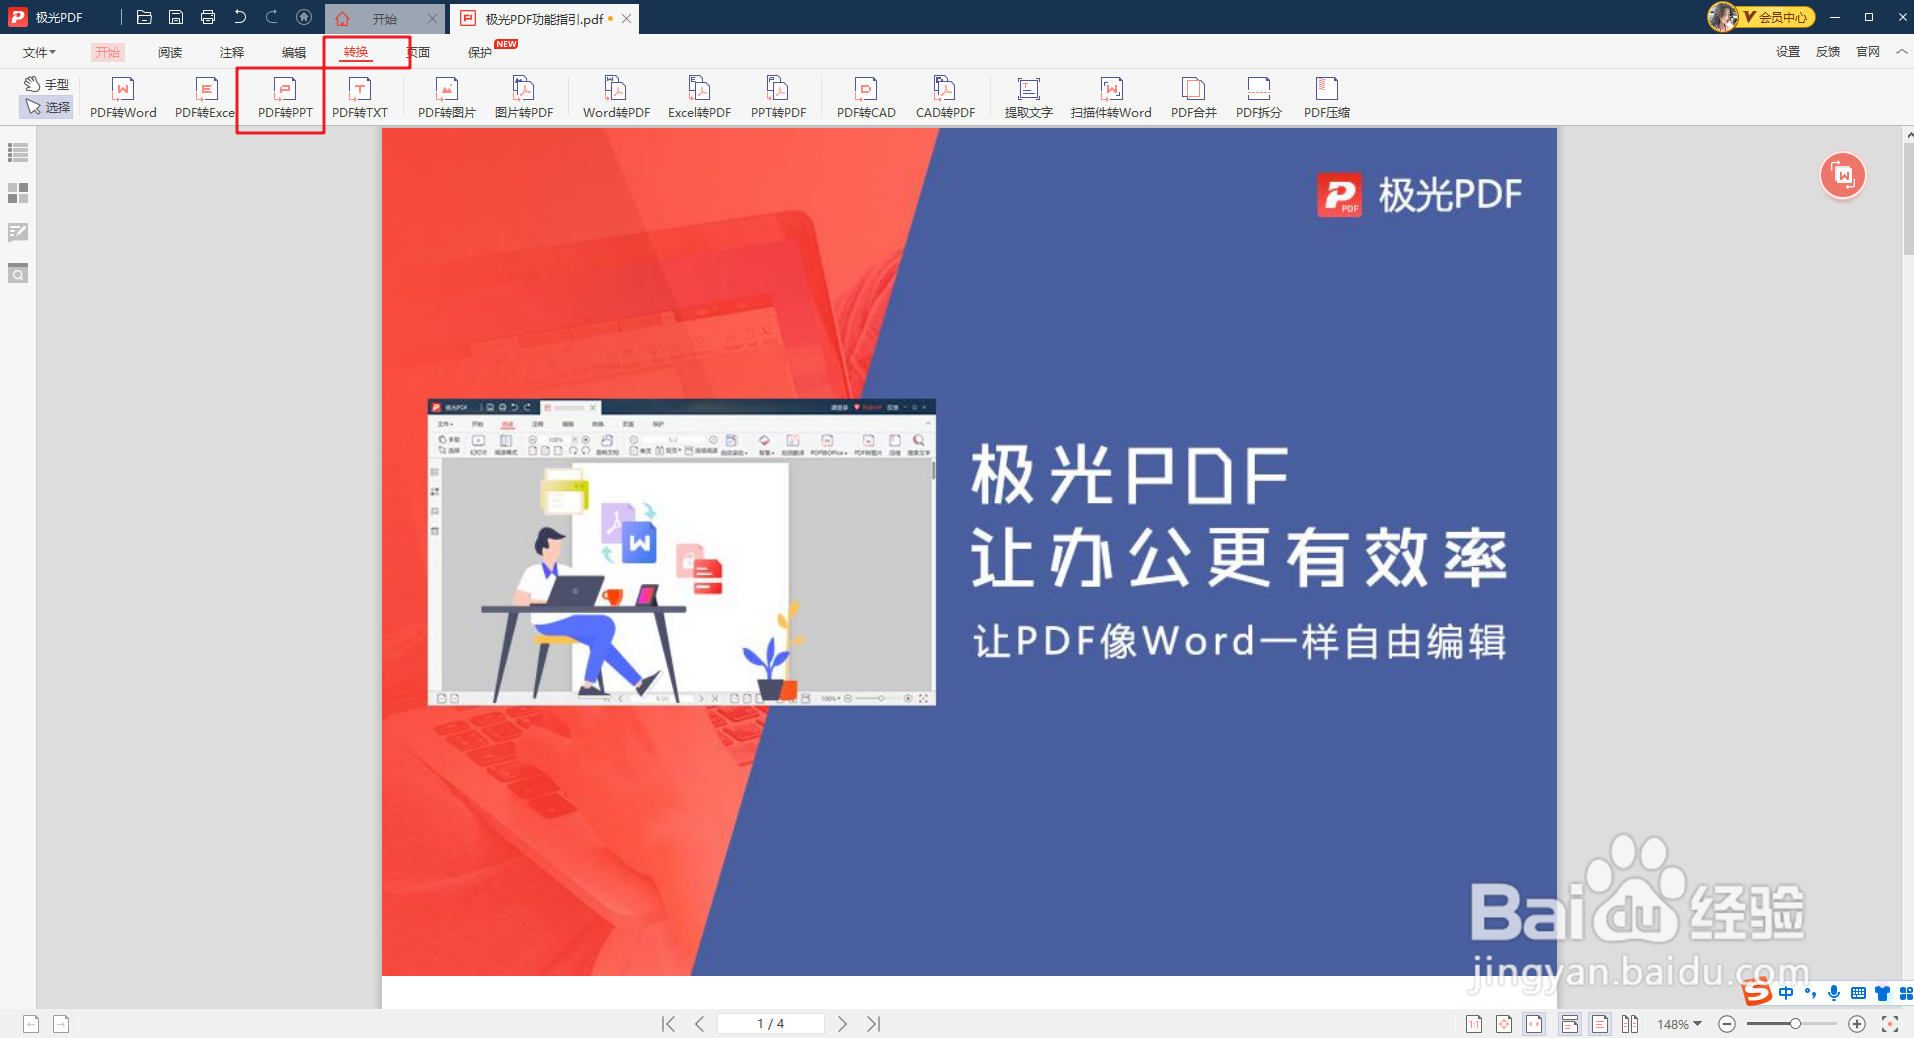Image resolution: width=1914 pixels, height=1038 pixels.
Task: Activate the 选择 selection tool
Action: click(x=47, y=107)
